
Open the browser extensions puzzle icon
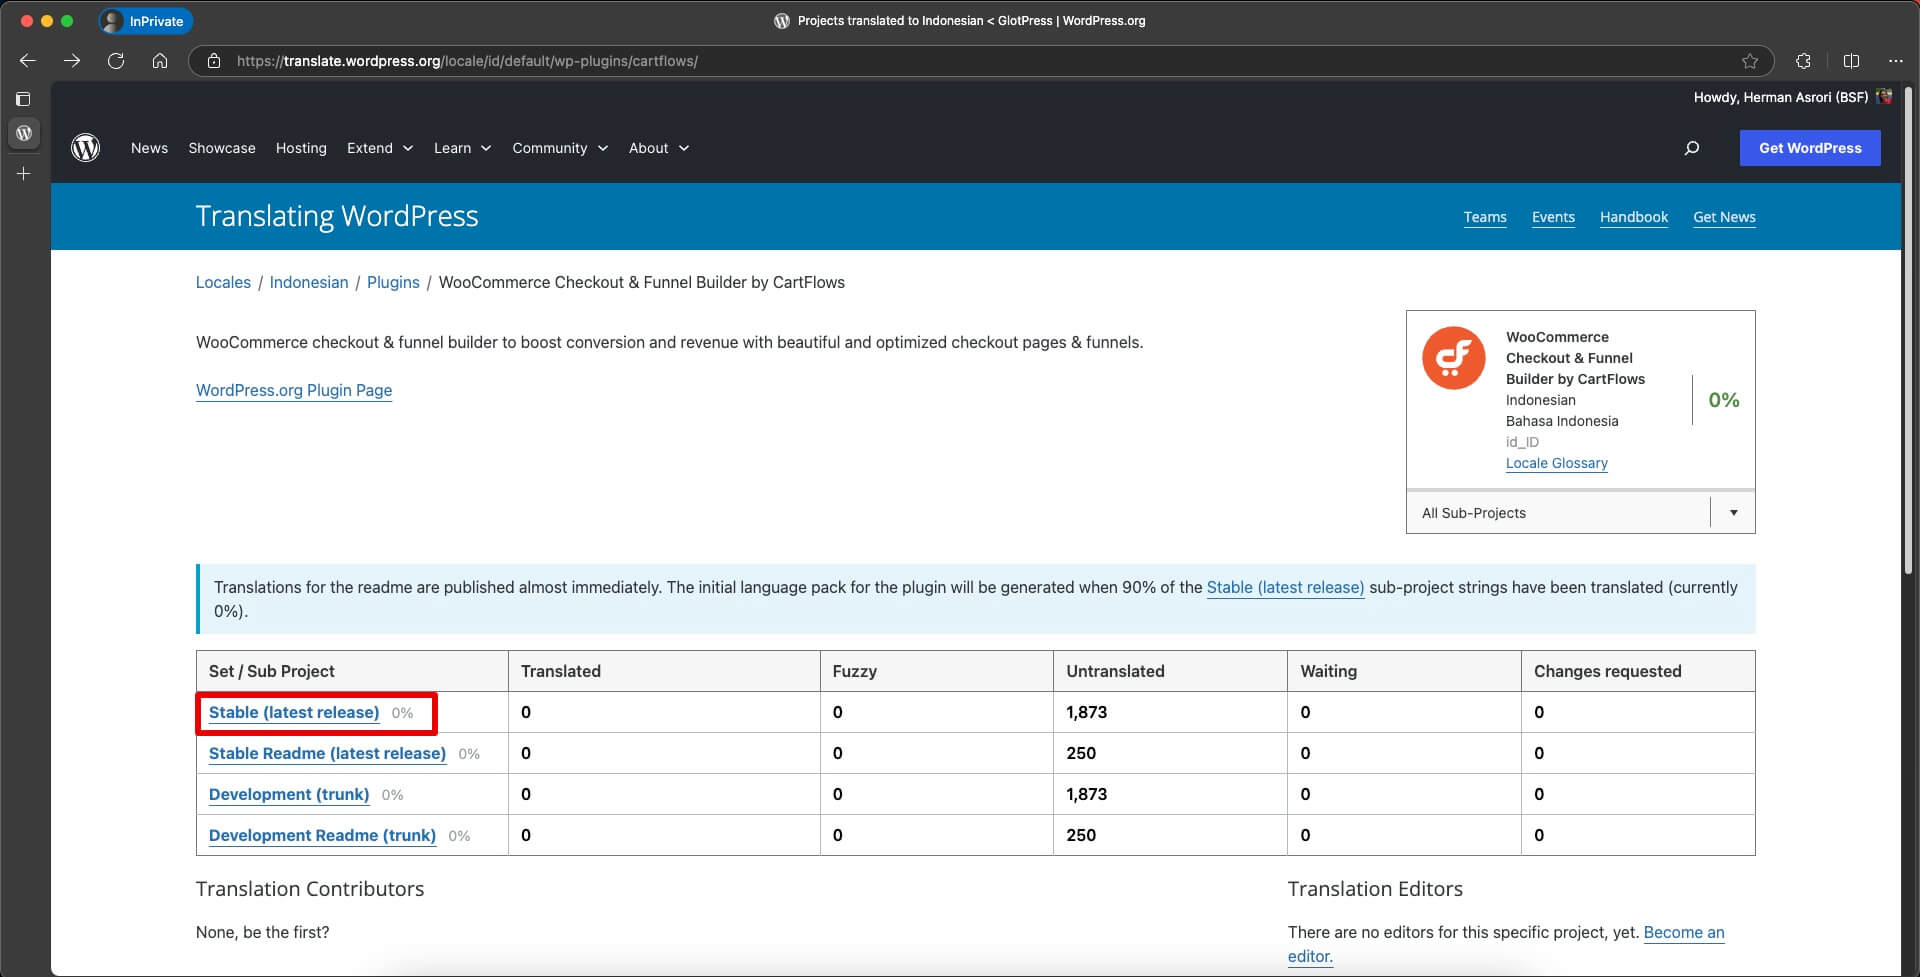coord(1803,61)
